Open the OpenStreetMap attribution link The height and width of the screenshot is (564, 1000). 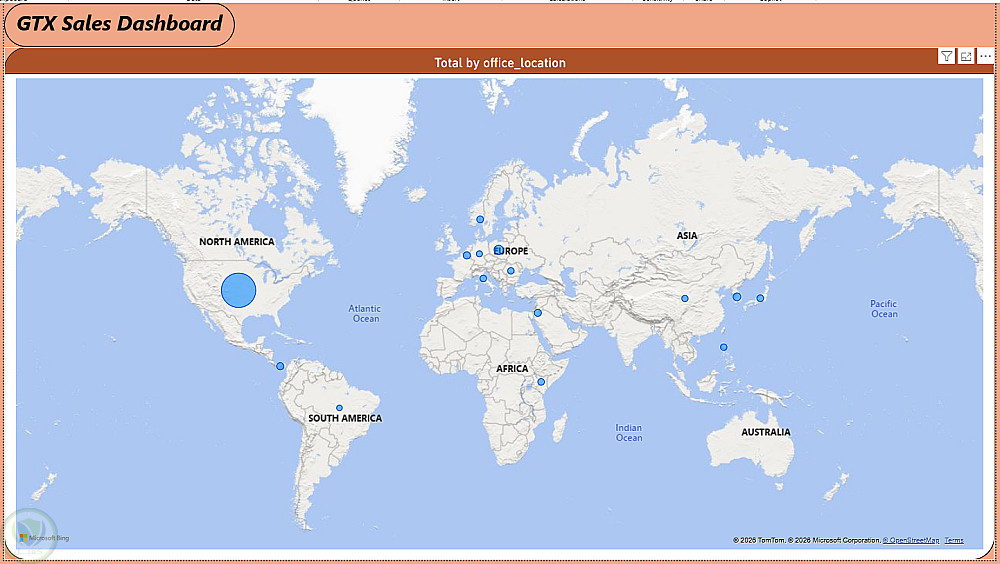[911, 540]
